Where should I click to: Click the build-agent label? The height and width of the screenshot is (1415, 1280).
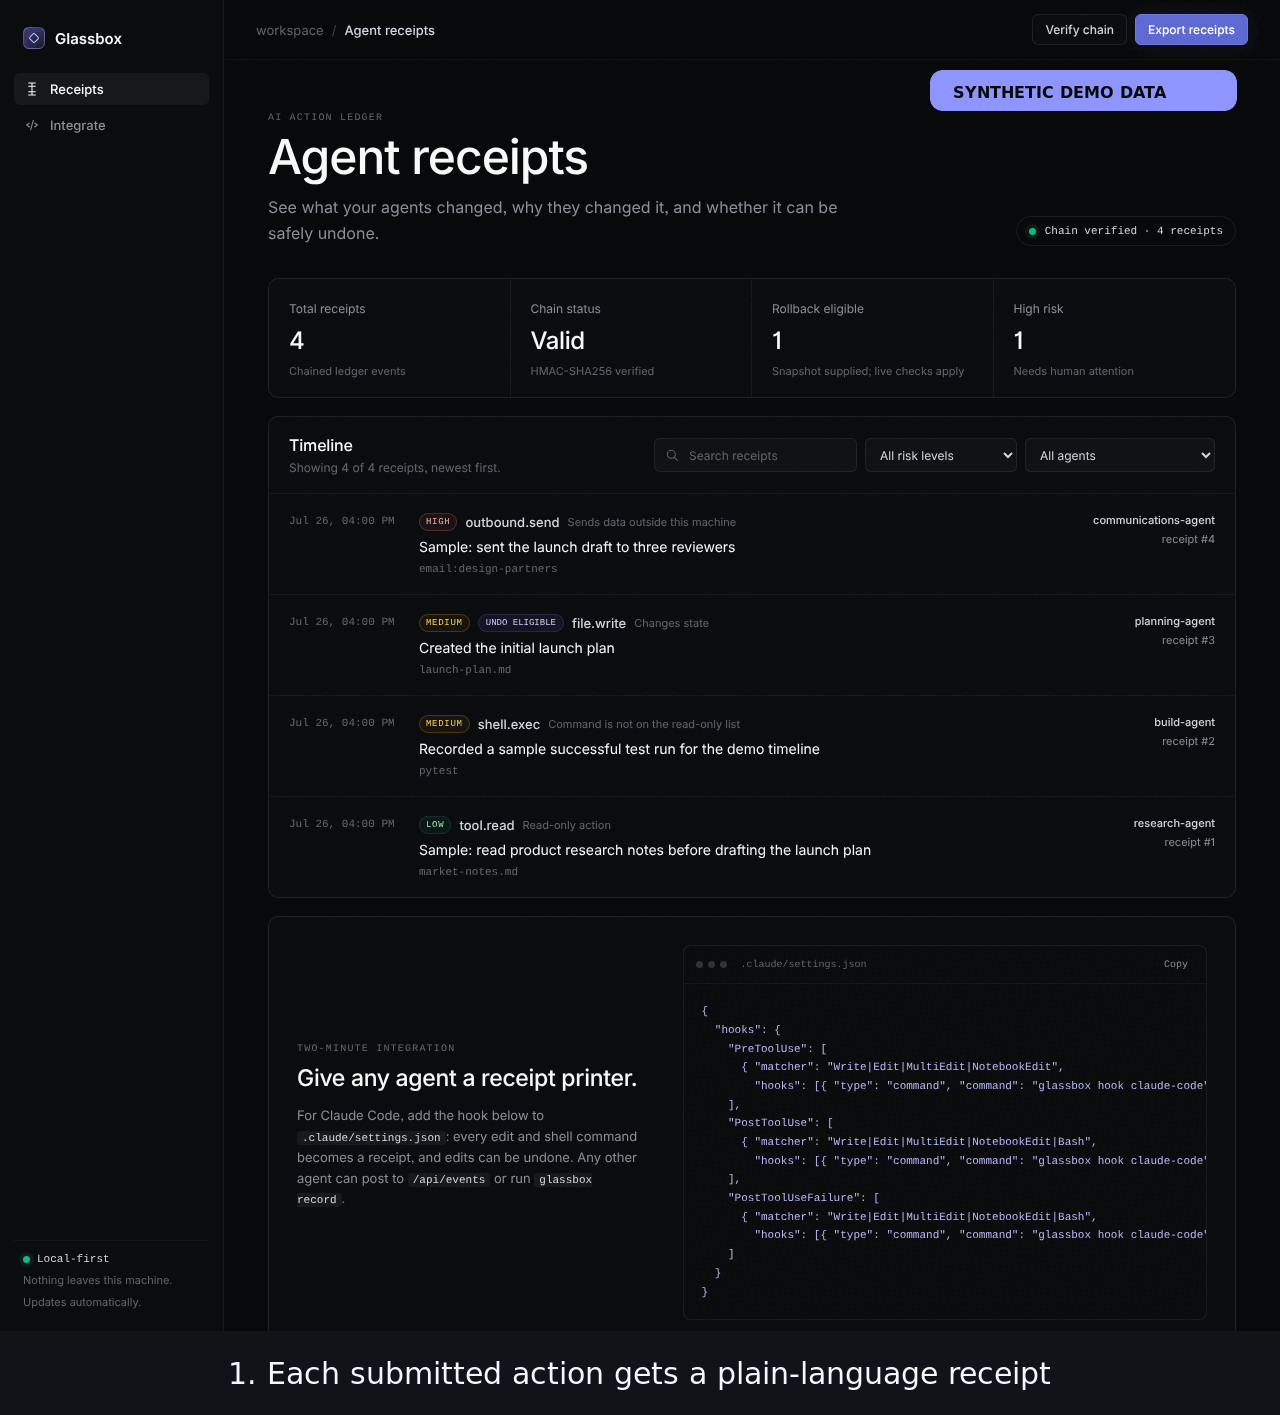1184,722
